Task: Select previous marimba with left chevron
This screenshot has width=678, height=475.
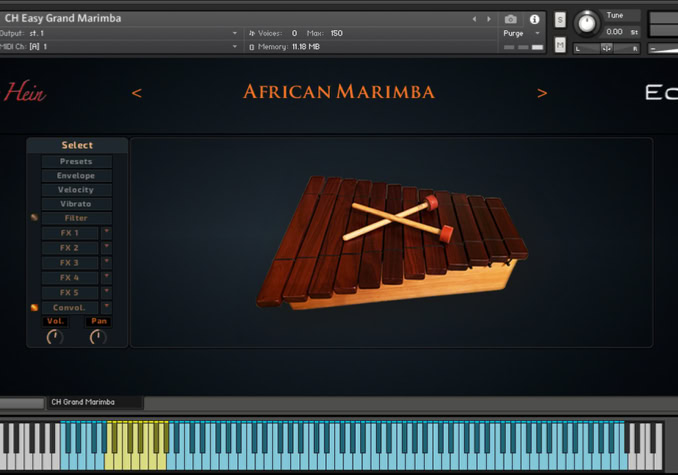Action: click(137, 93)
